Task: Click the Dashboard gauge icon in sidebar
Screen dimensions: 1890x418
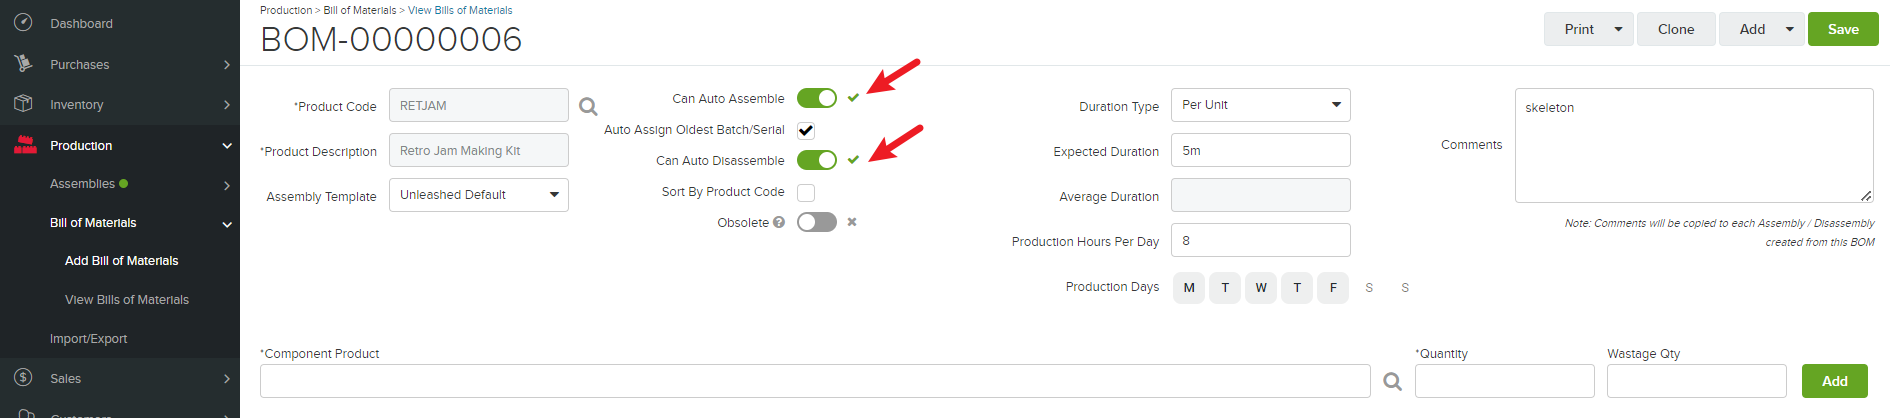Action: click(24, 22)
